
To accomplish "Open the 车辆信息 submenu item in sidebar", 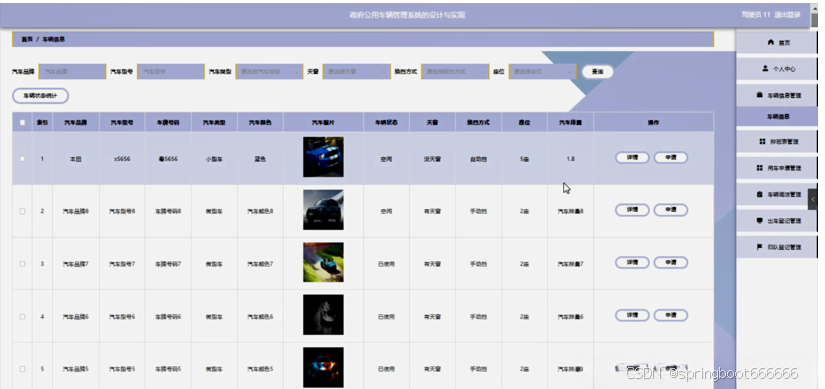I will point(777,117).
